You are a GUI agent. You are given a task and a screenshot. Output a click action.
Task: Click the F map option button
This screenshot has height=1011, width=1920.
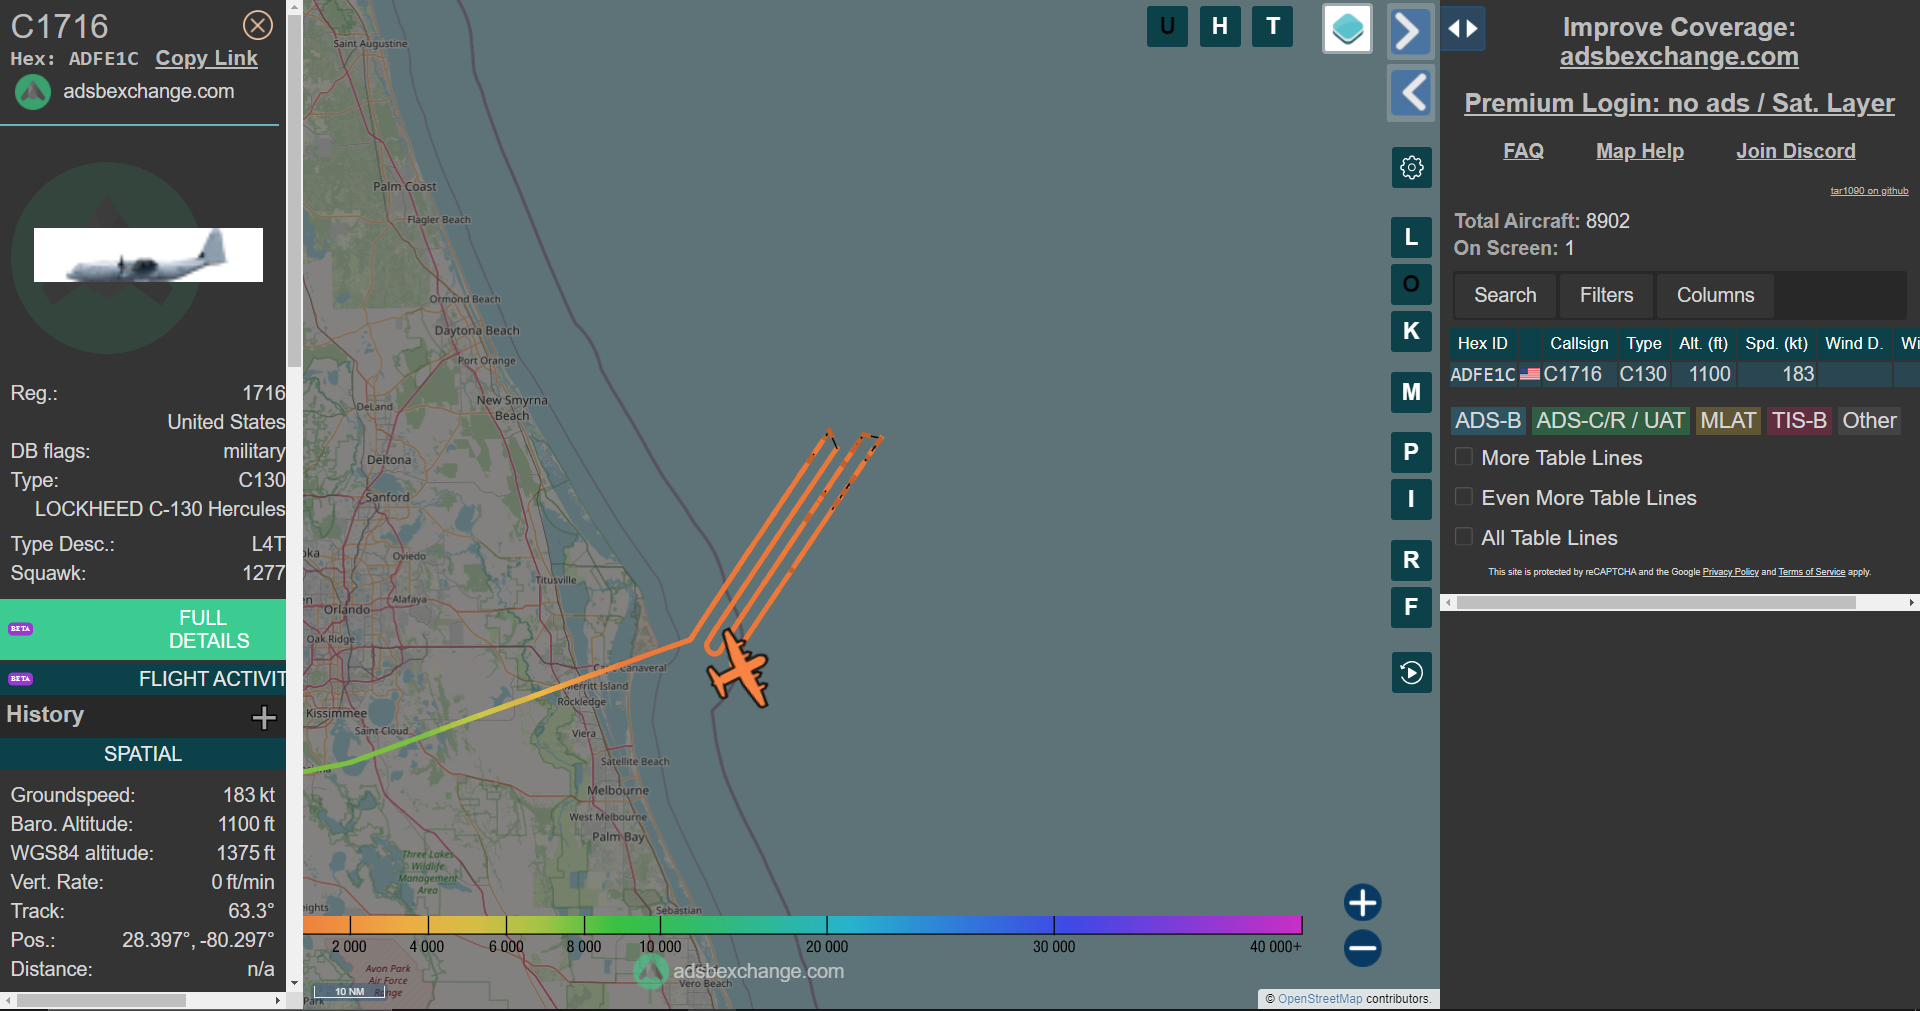(1411, 607)
